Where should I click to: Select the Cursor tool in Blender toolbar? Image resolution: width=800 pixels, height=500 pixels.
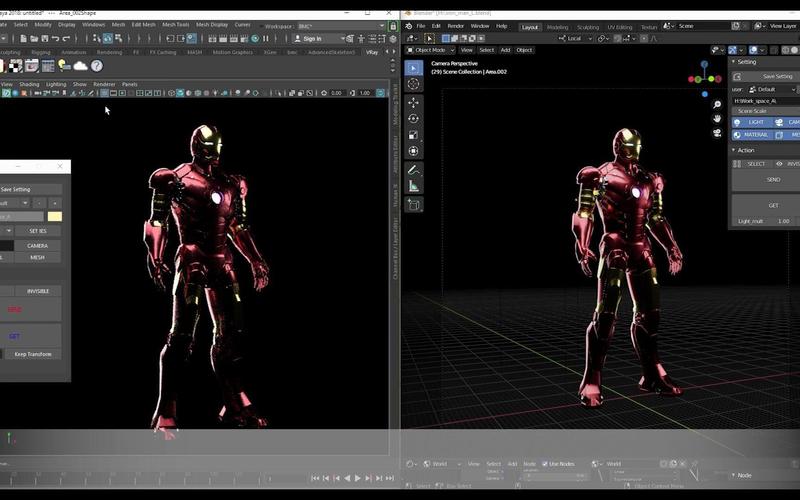414,85
